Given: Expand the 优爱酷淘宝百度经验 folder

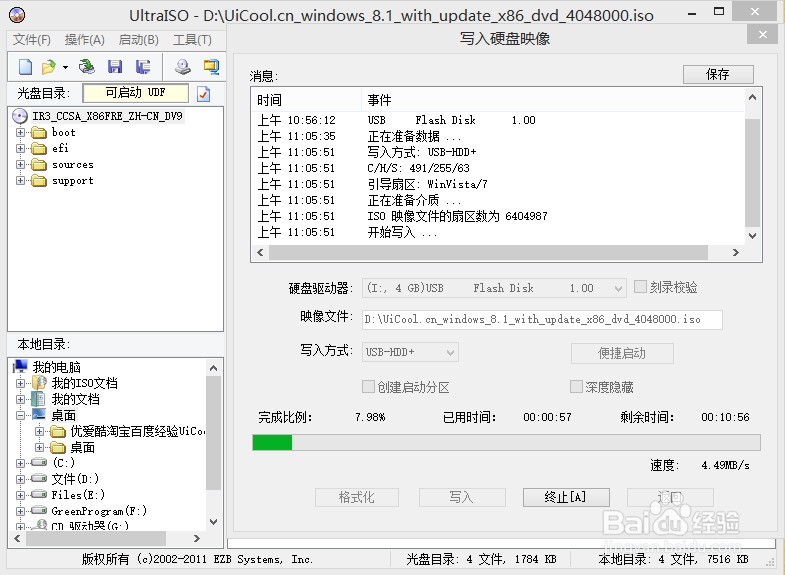Looking at the screenshot, I should coord(39,431).
